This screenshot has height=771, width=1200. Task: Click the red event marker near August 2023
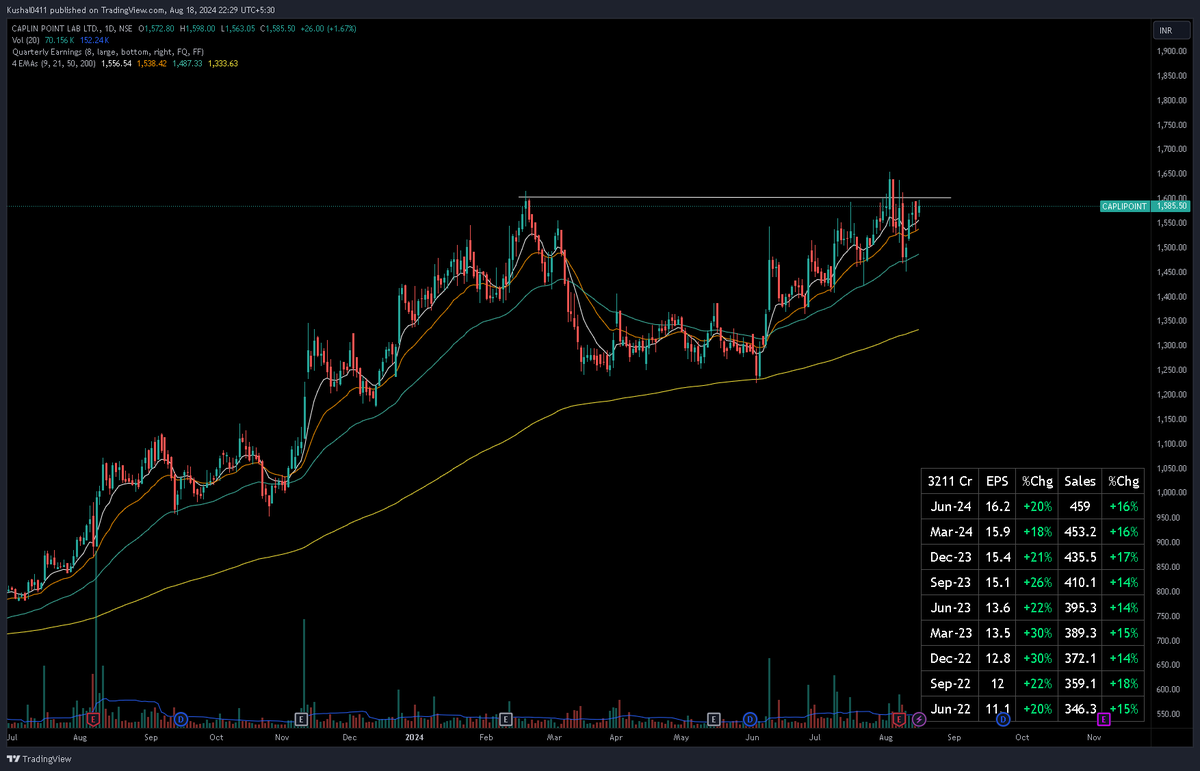tap(92, 719)
